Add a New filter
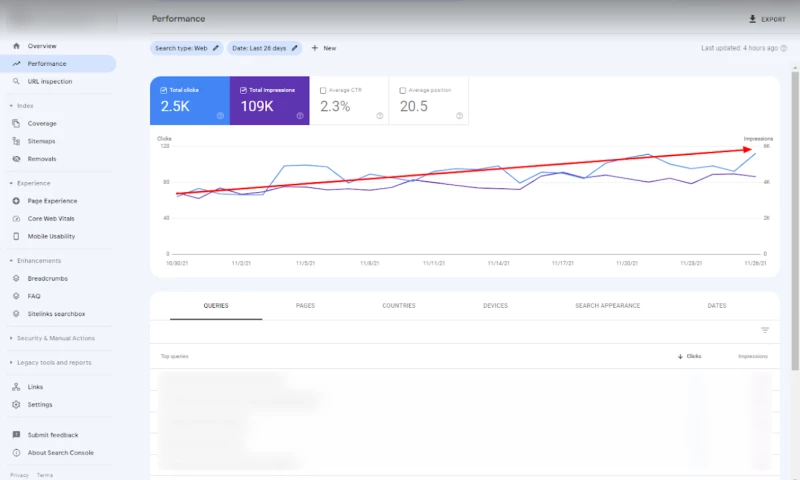Screen dimensions: 800x480 pos(323,48)
